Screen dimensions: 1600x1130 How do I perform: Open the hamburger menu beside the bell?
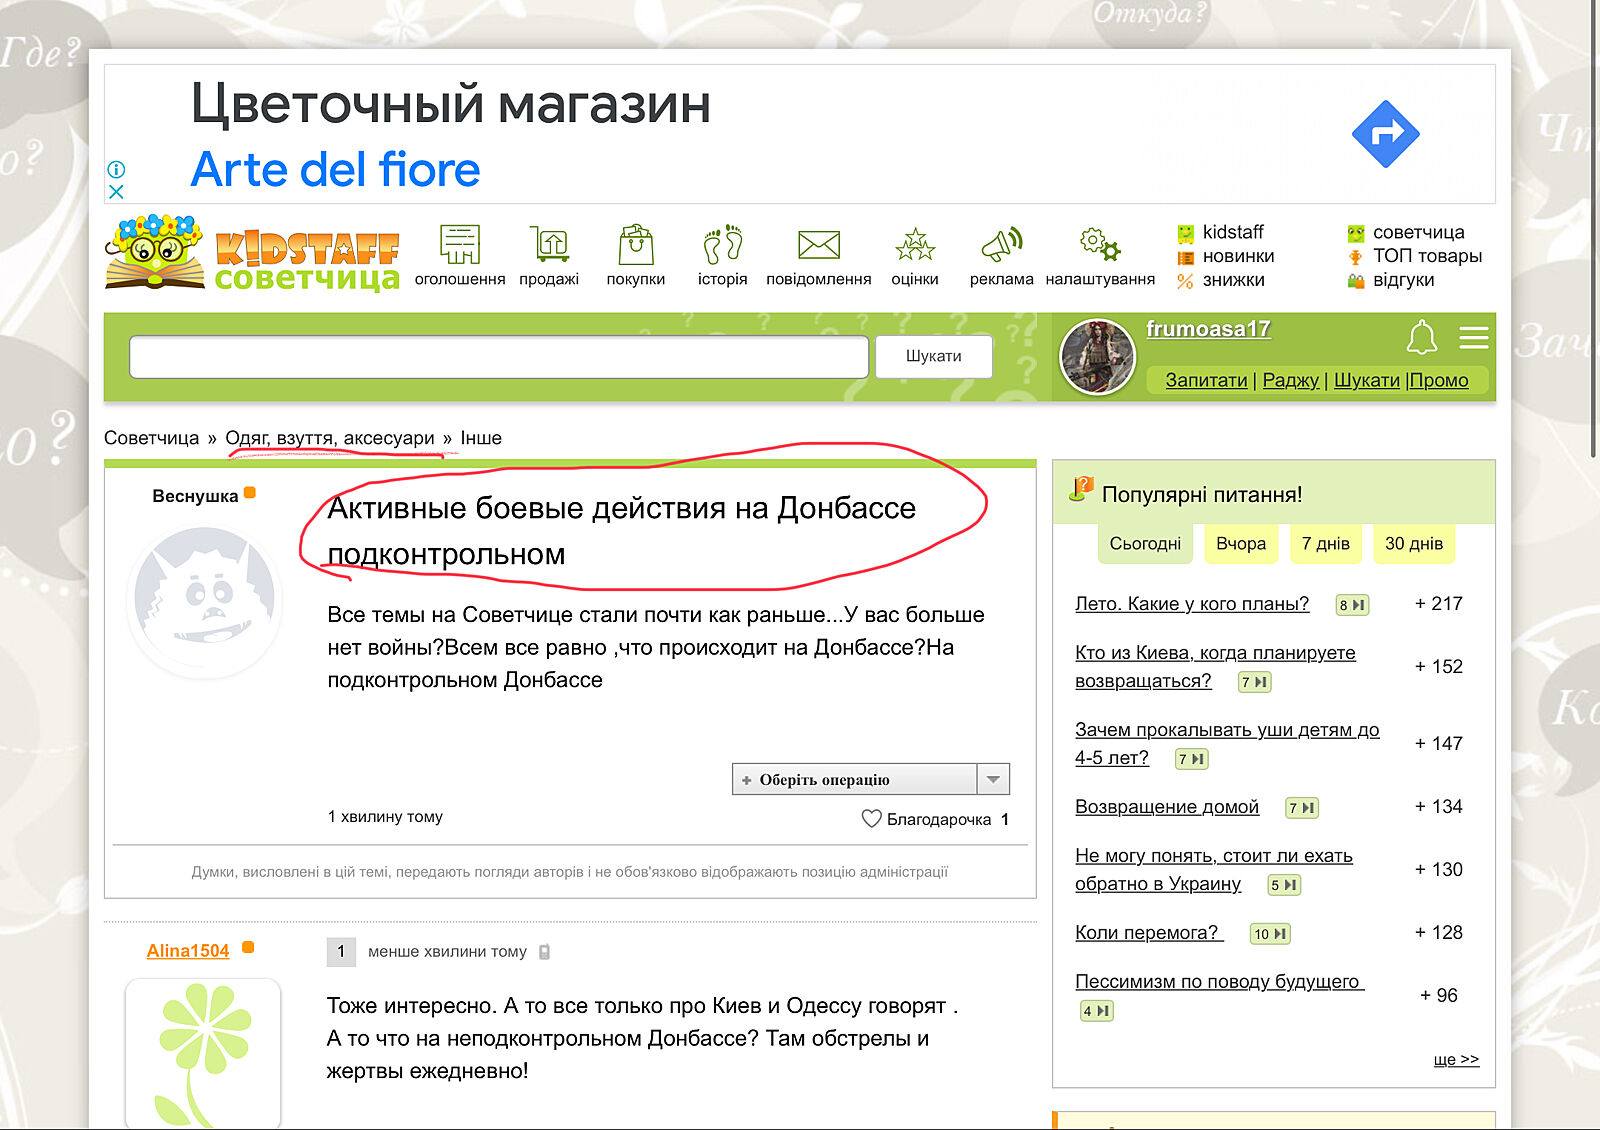pos(1473,338)
